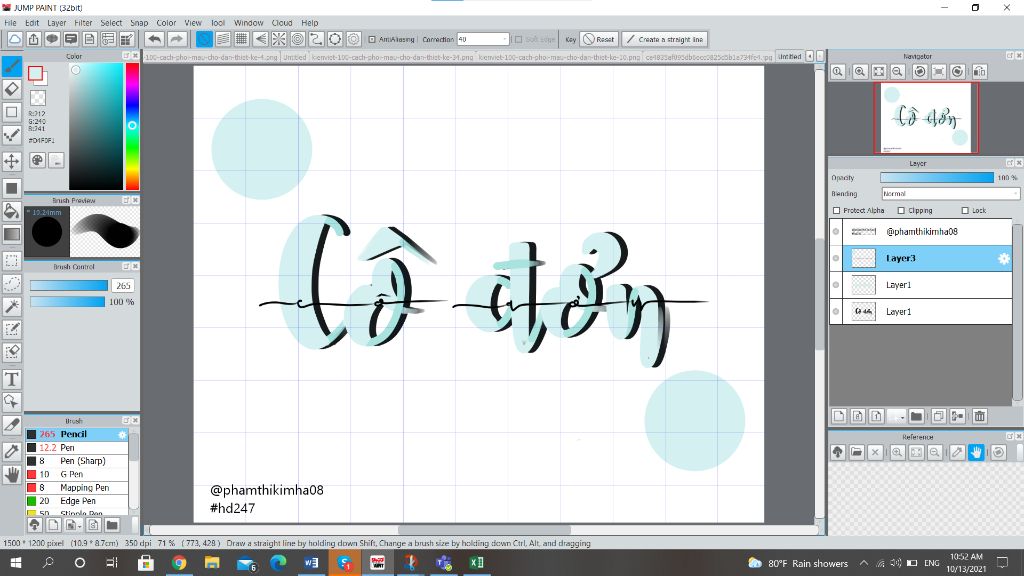Open Layer3 settings gear
This screenshot has width=1024, height=576.
(1004, 259)
